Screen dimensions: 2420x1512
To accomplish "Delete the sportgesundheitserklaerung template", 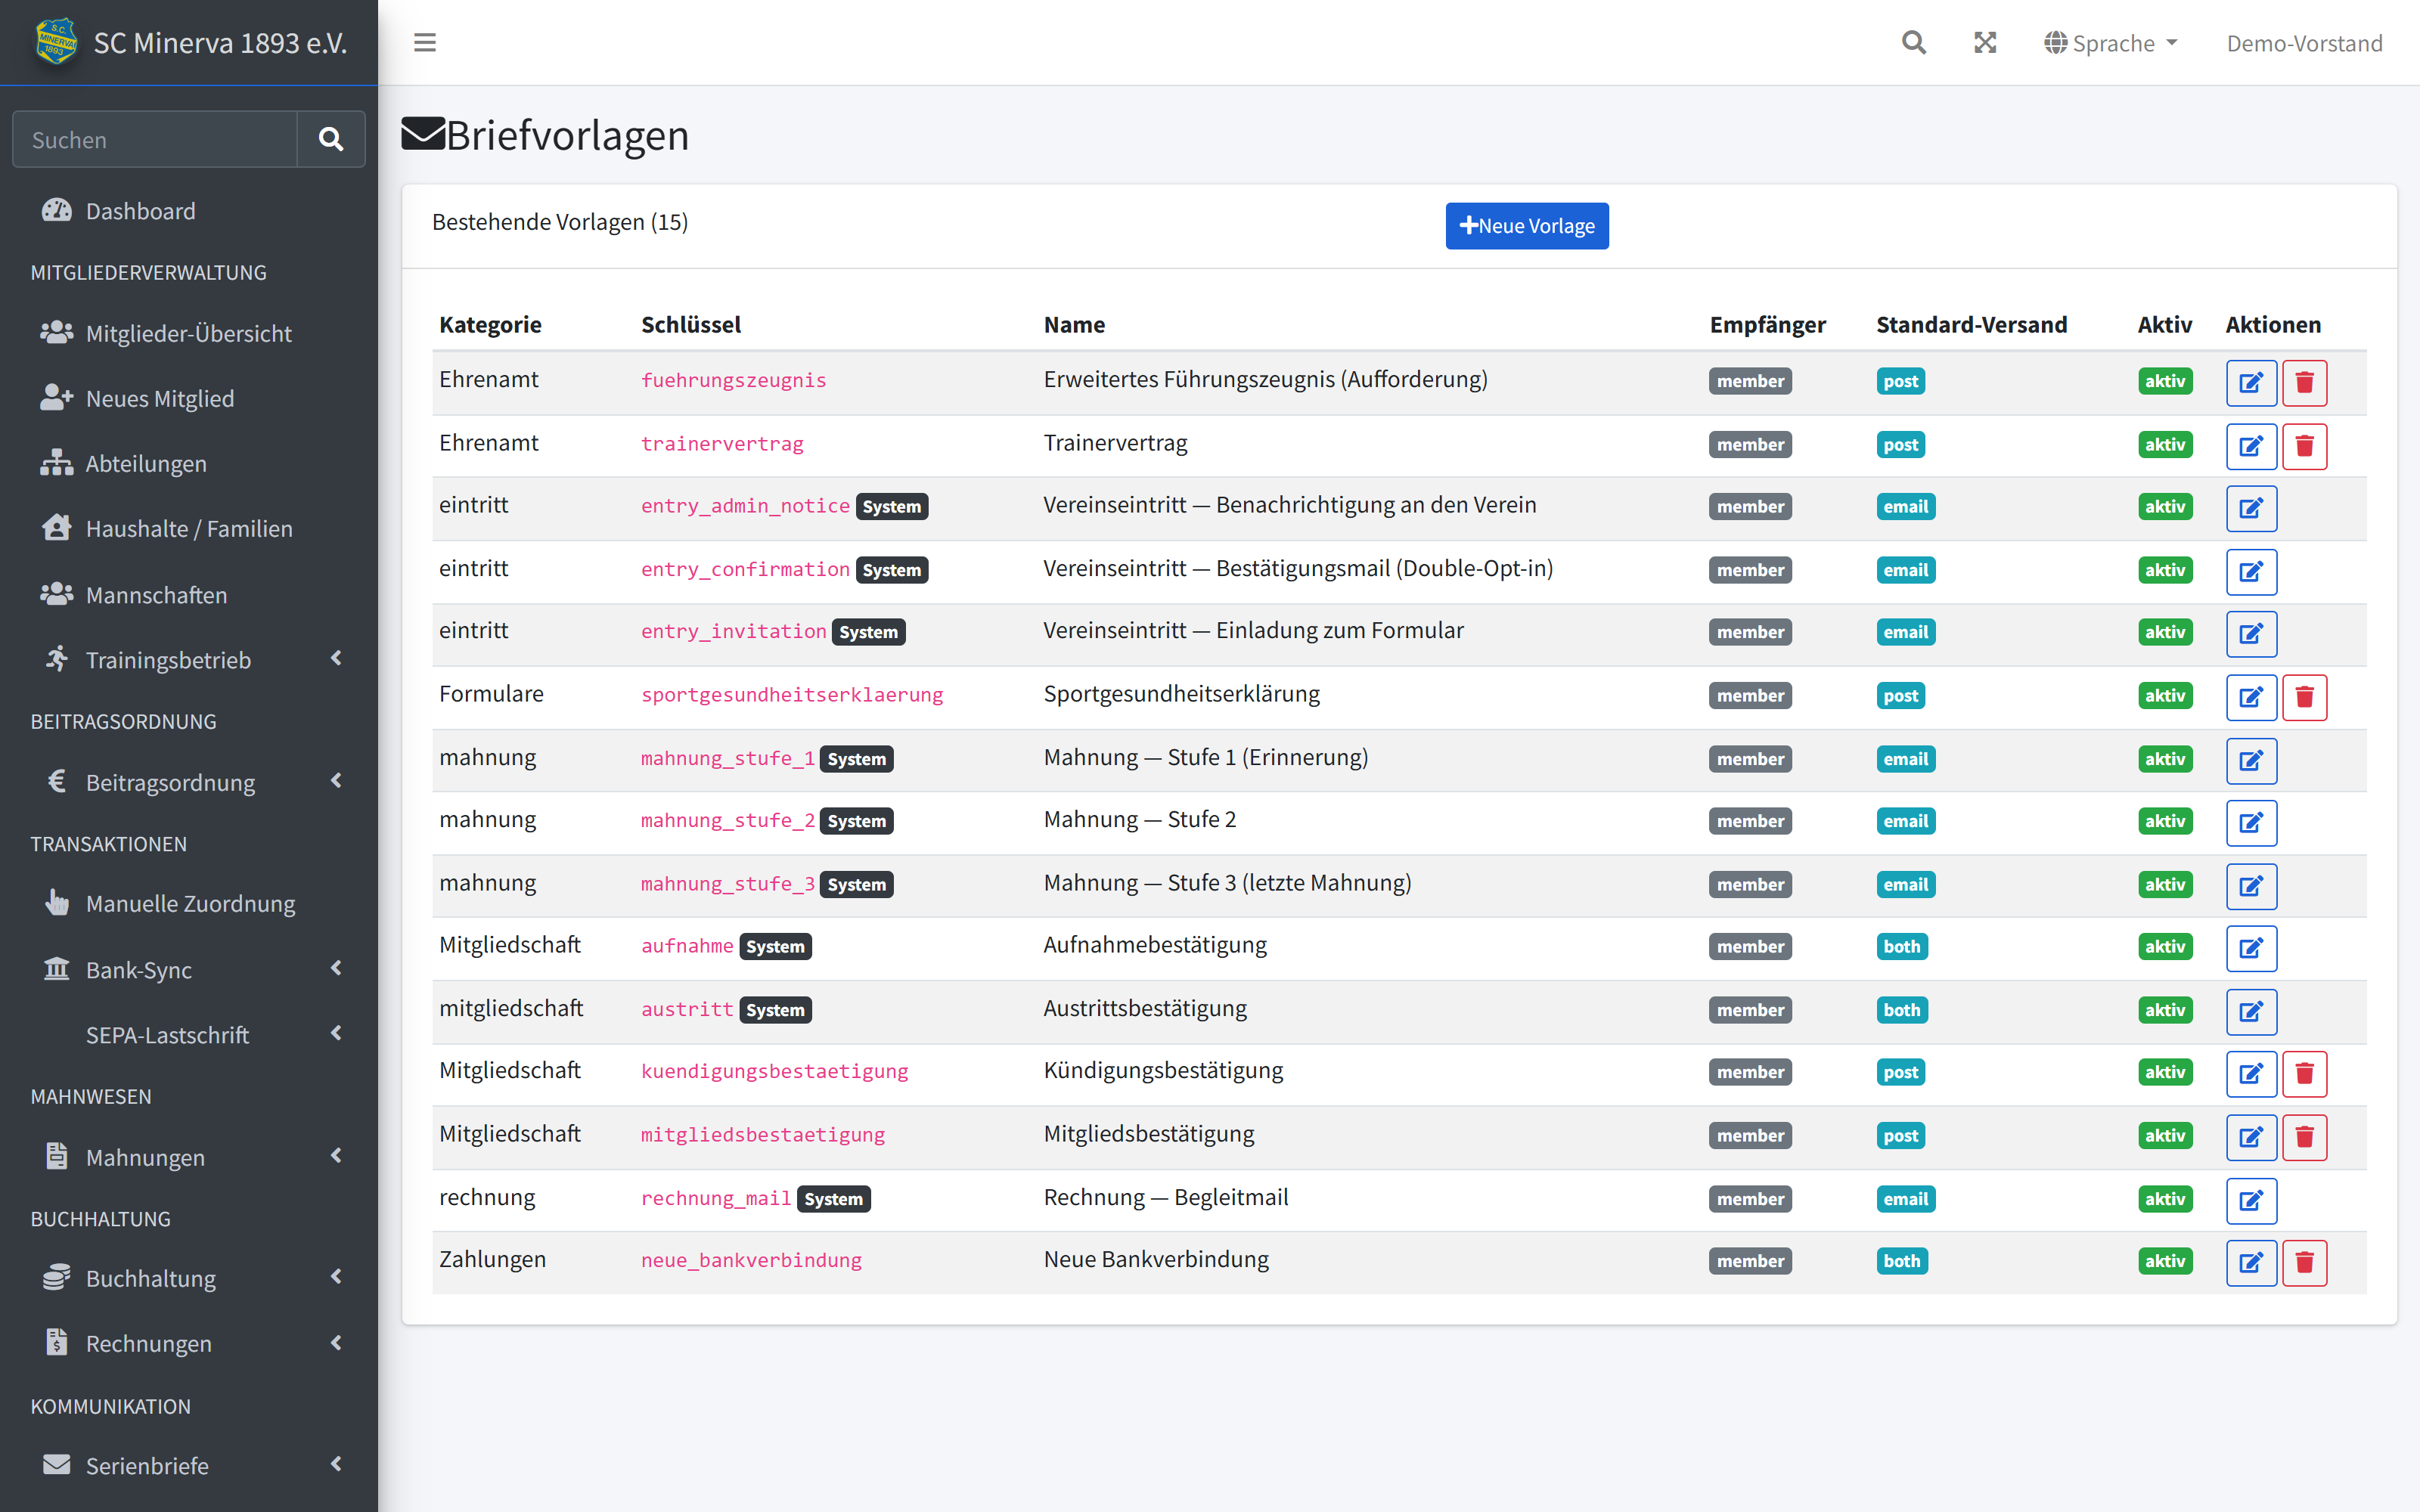I will point(2304,696).
